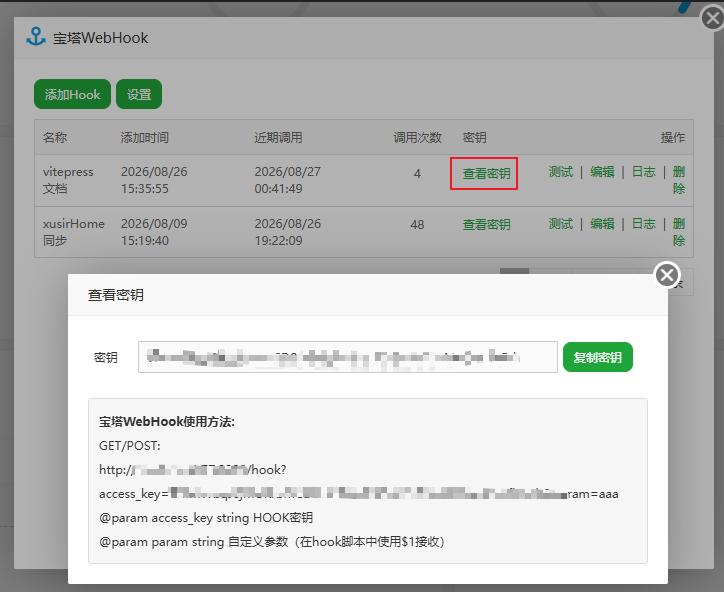724x592 pixels.
Task: Open 日志 for the vitepress 文档 row
Action: pos(644,172)
